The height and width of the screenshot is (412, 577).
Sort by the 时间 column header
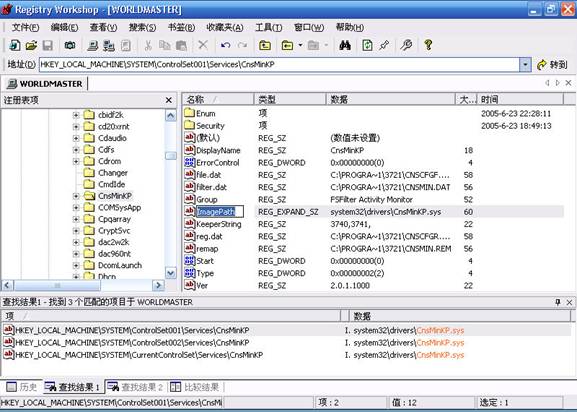(520, 99)
